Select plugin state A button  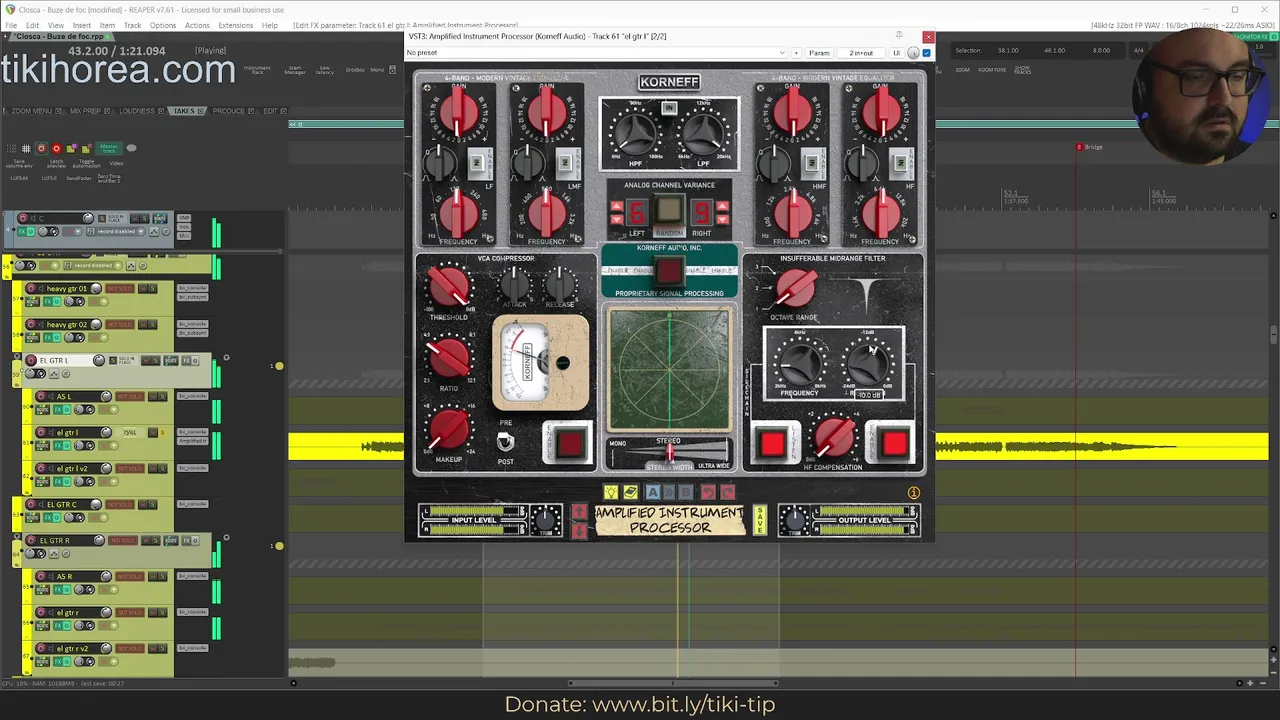(652, 492)
